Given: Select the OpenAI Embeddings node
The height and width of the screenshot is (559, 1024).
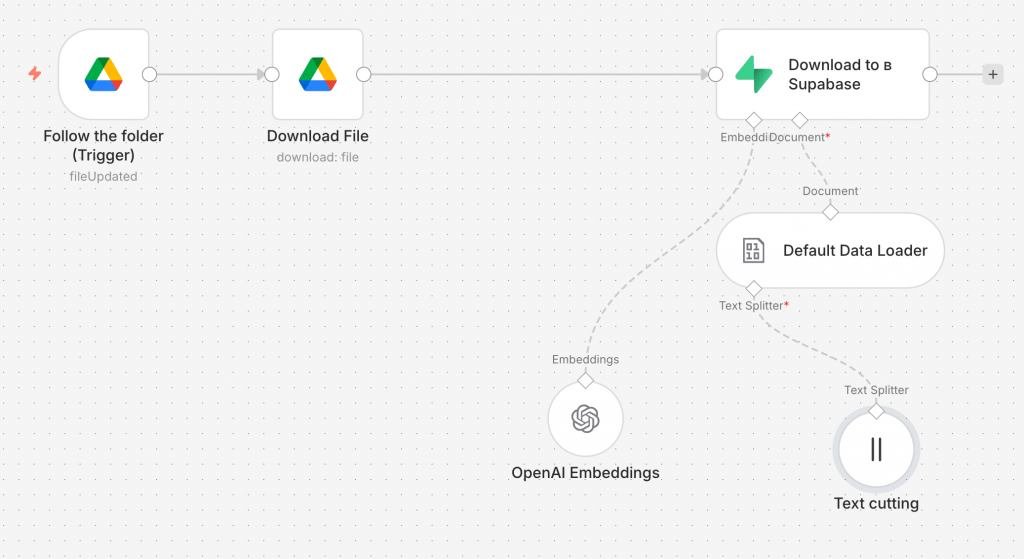Looking at the screenshot, I should pos(585,418).
